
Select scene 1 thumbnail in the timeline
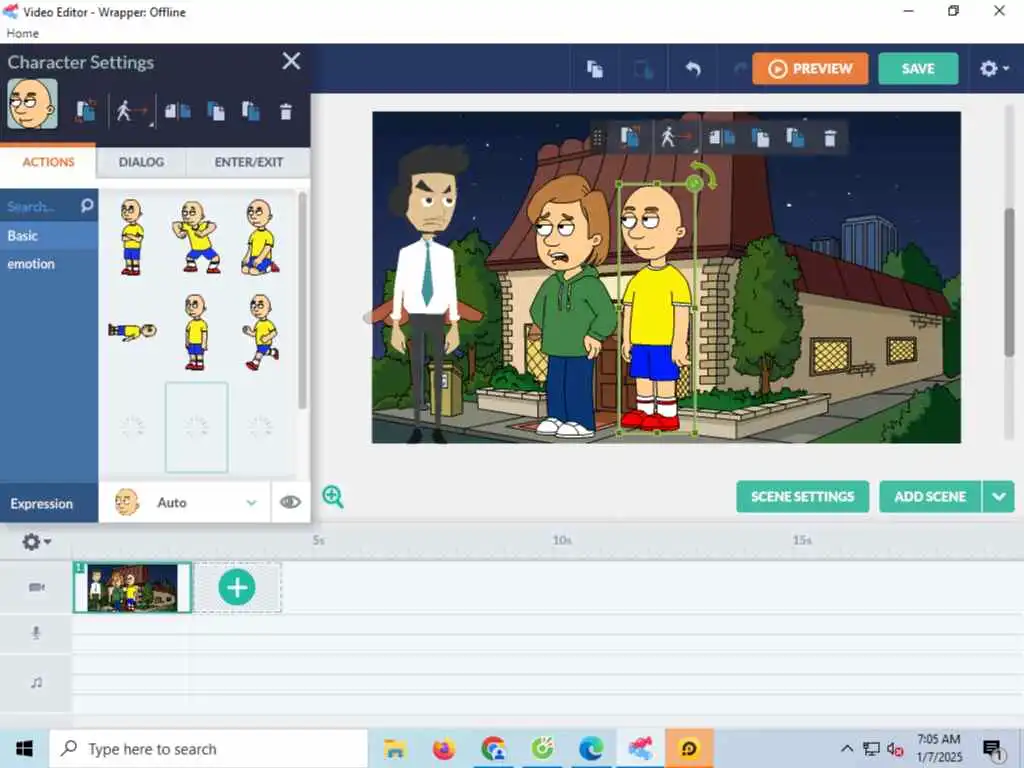coord(132,587)
